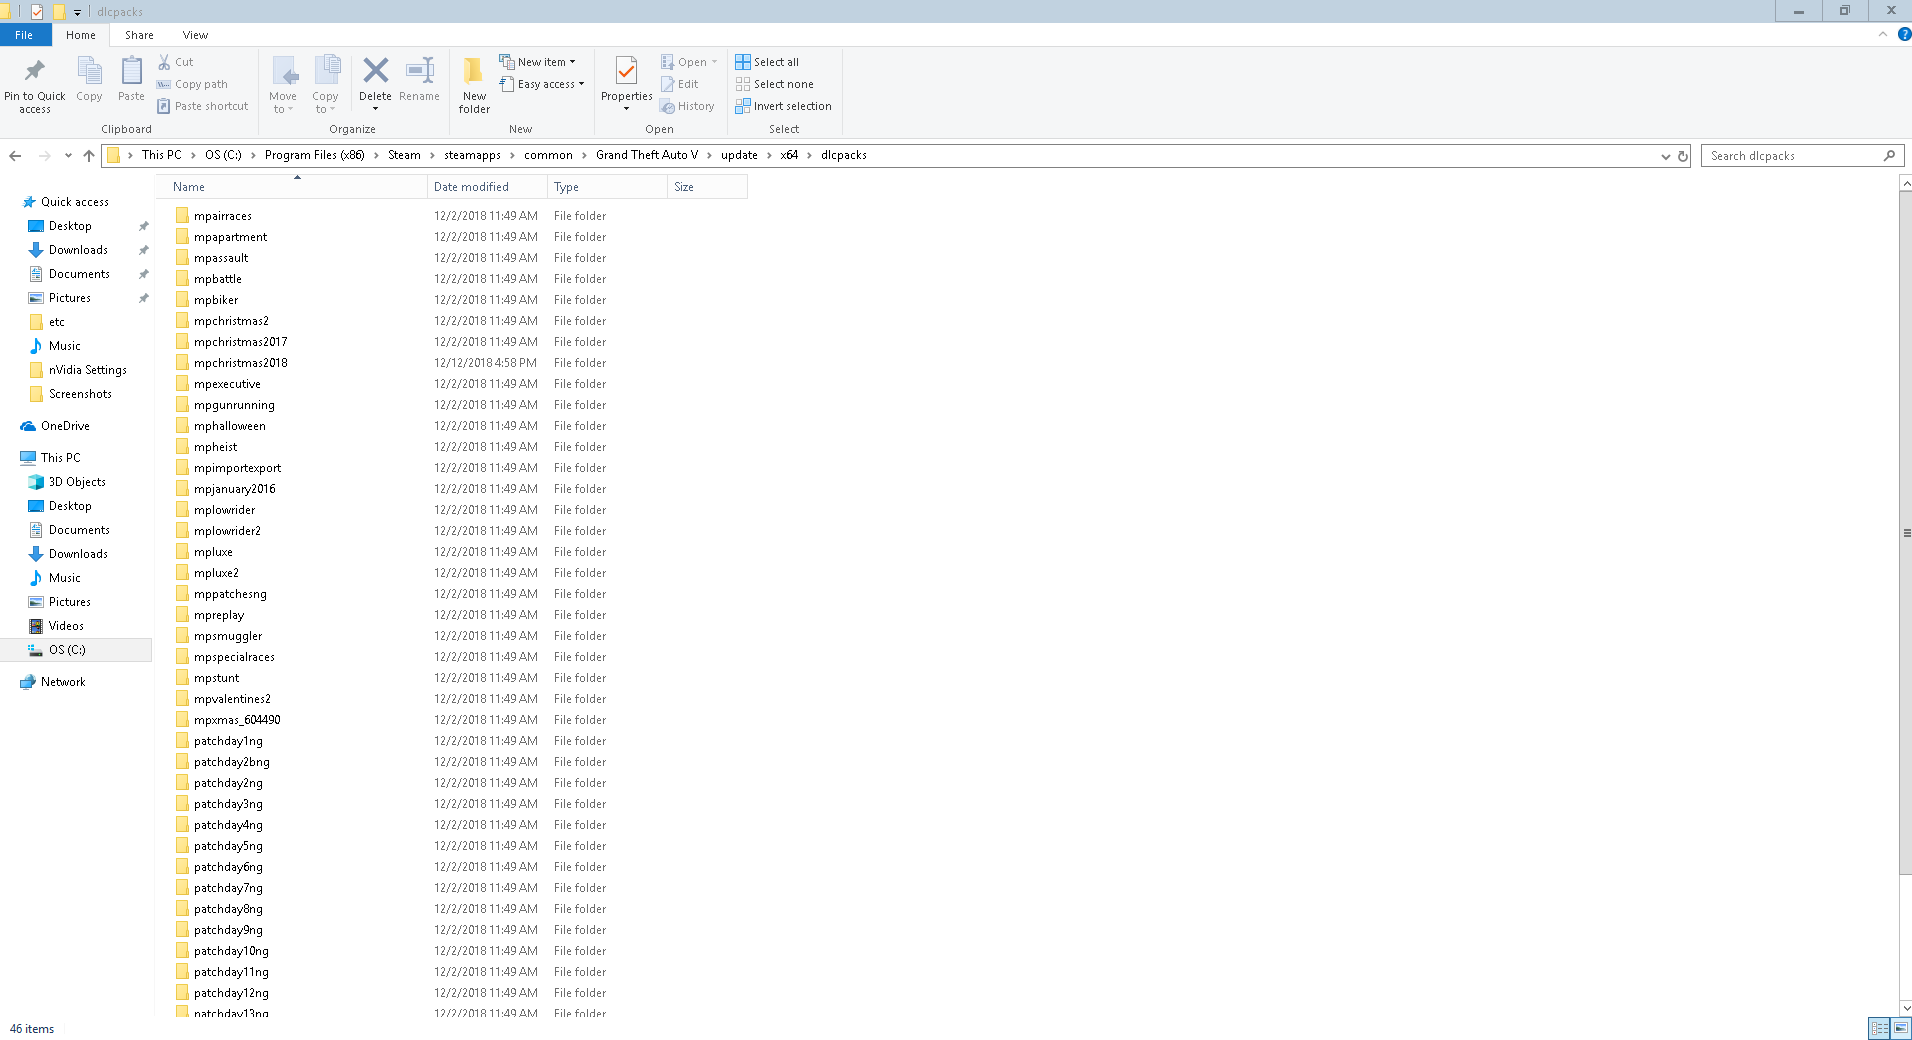Open Quick Access Toolbar customize dropdown
Screen dimensions: 1912x1040
point(77,12)
